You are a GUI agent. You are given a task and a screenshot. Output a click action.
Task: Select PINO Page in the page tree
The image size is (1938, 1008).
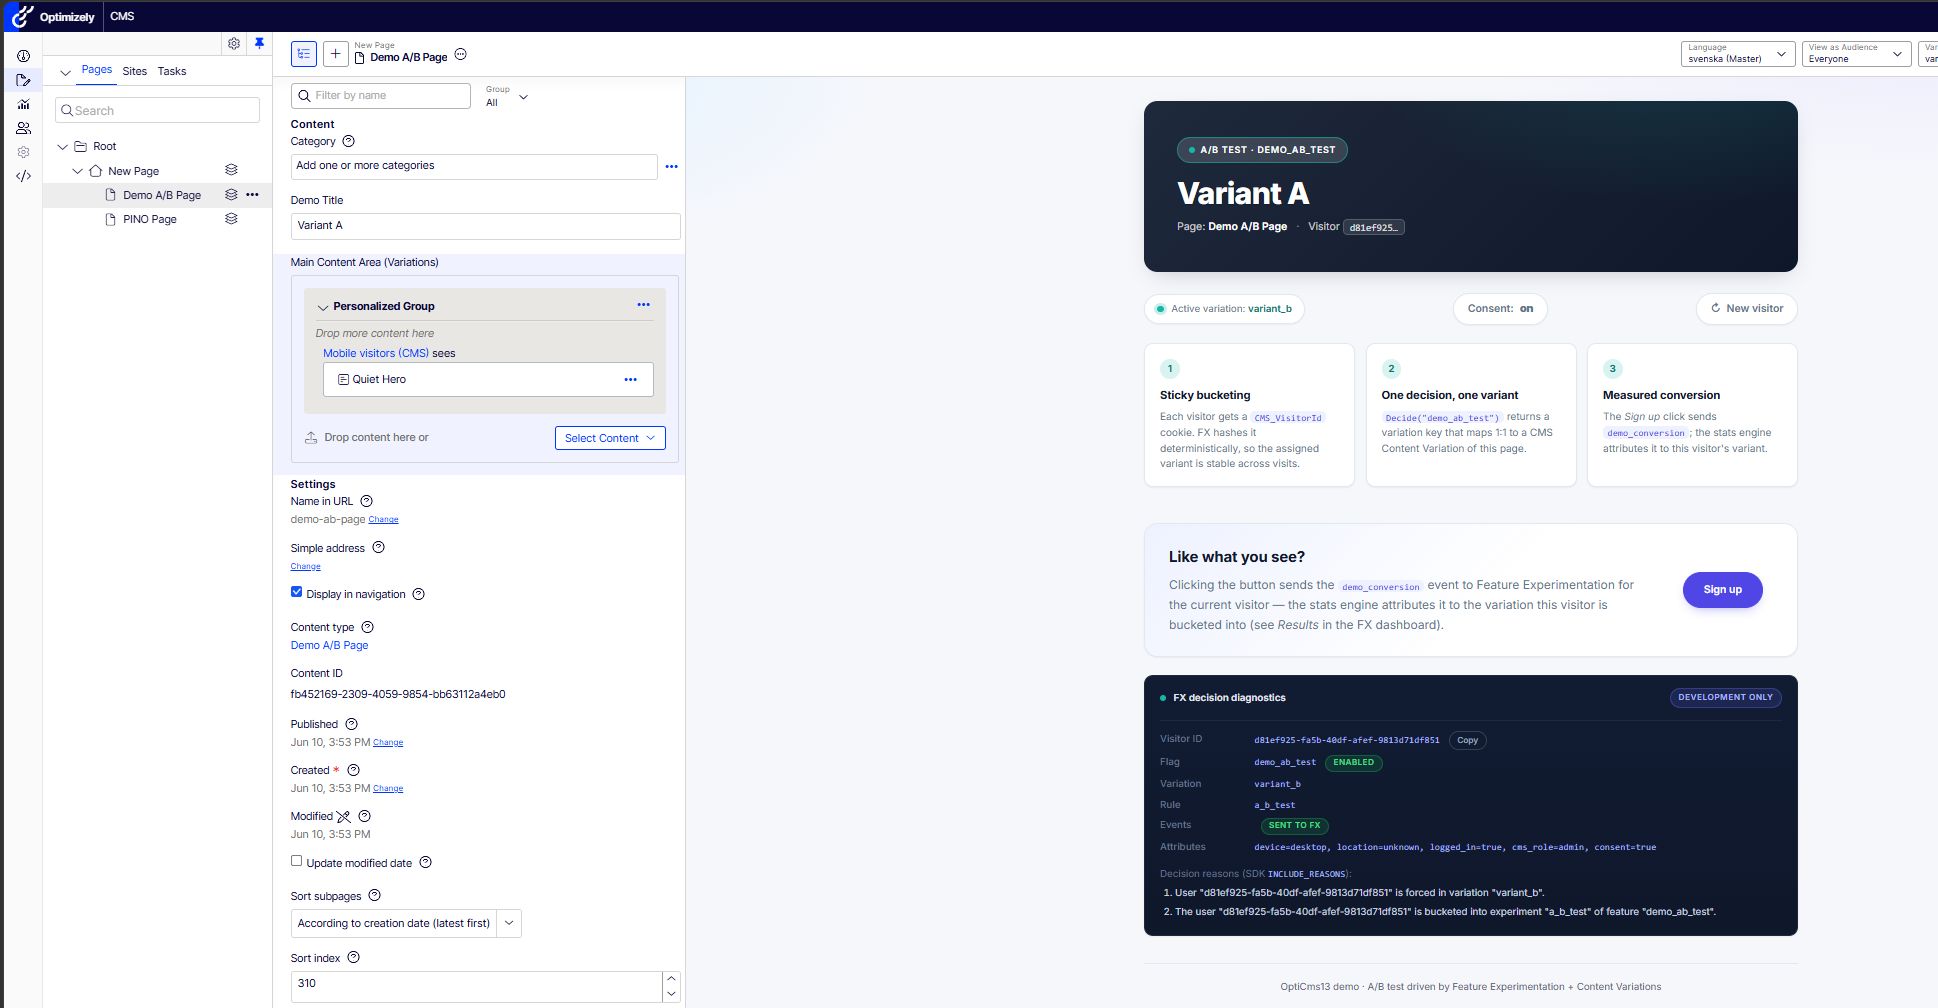pyautogui.click(x=150, y=219)
